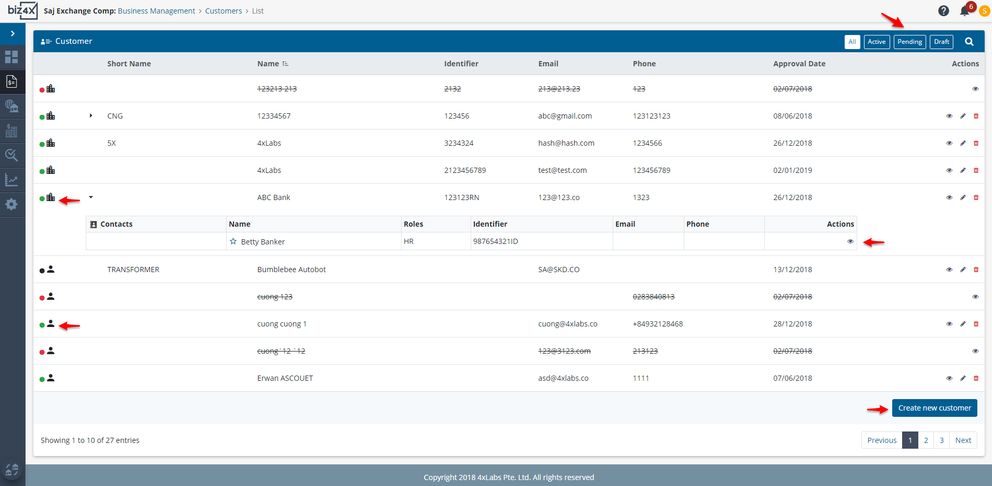Open the notifications bell
This screenshot has height=486, width=992.
pyautogui.click(x=965, y=11)
